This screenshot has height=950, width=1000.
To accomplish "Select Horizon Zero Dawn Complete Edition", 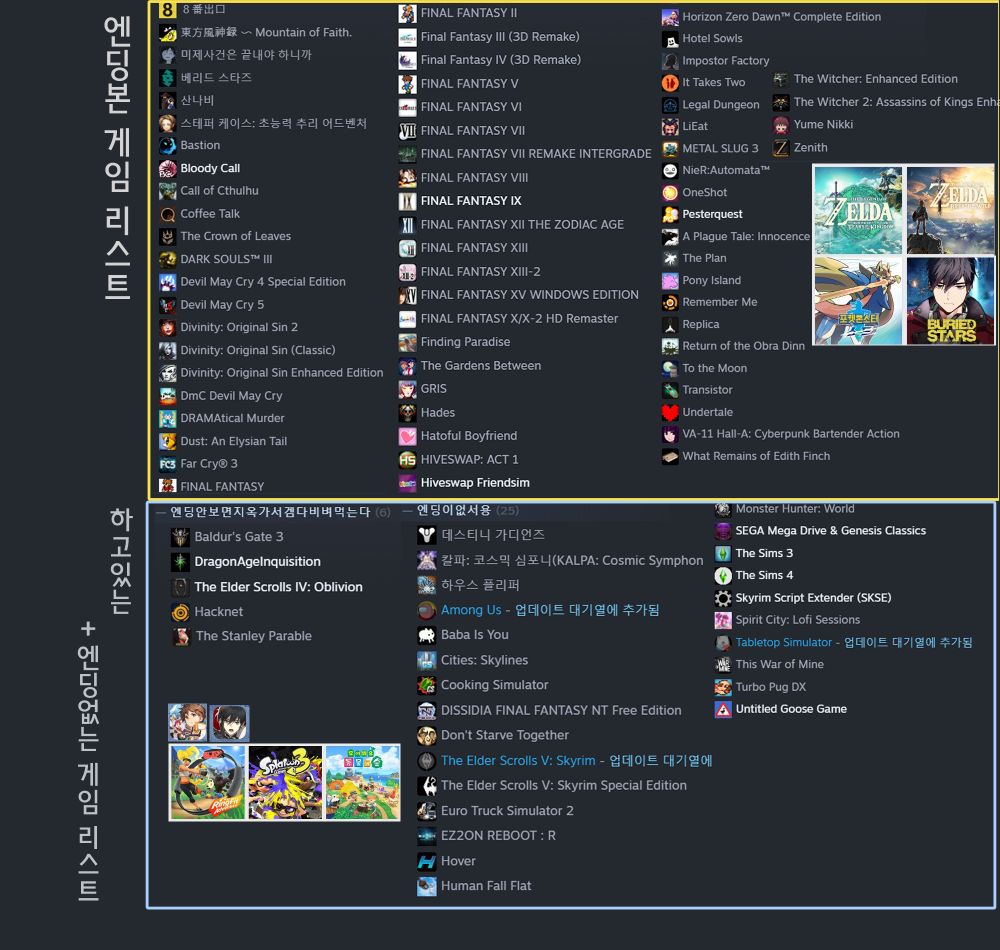I will [781, 17].
